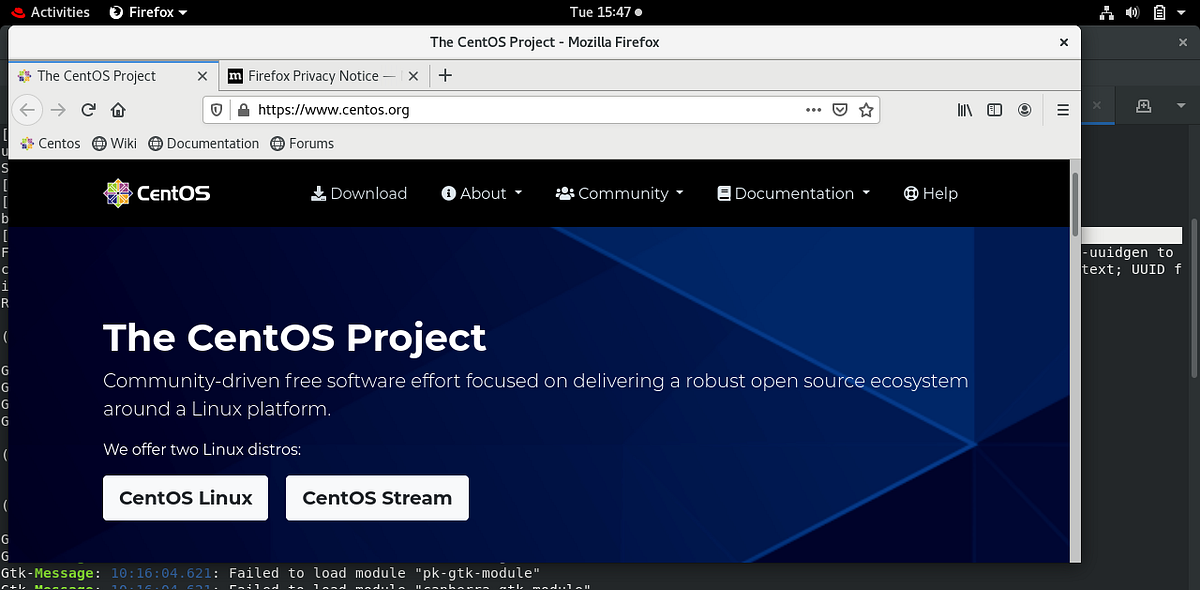Click upload icon in background window

pos(1144,106)
